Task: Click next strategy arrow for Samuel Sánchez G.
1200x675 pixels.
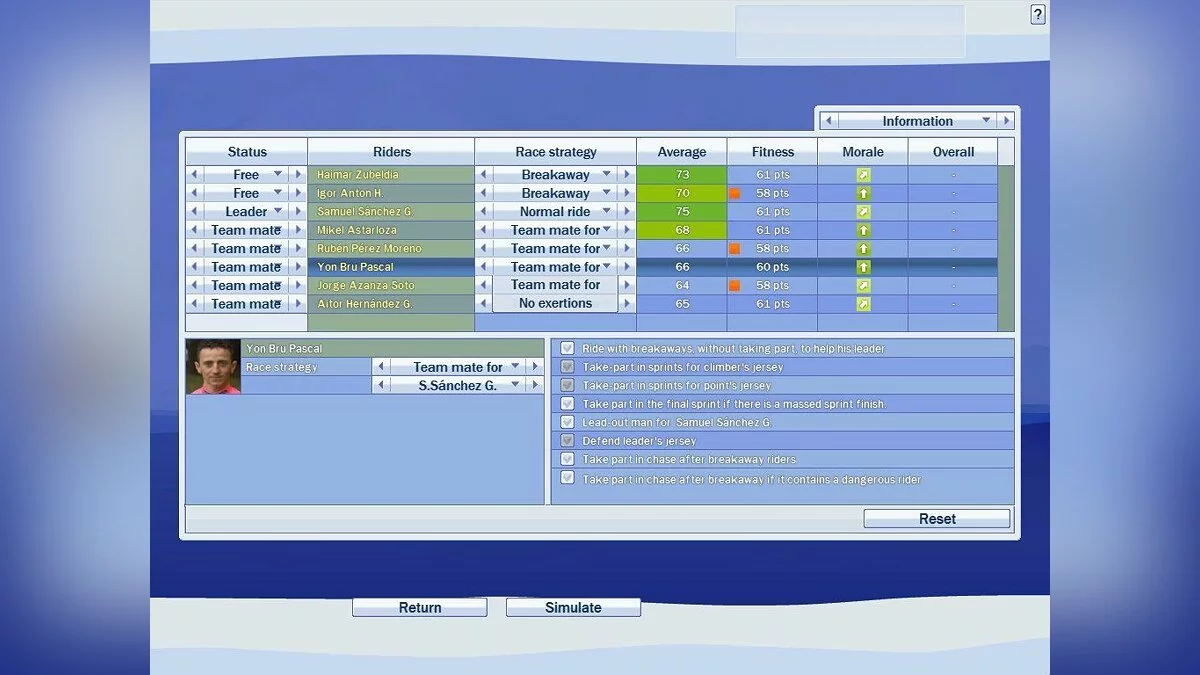Action: [x=627, y=212]
